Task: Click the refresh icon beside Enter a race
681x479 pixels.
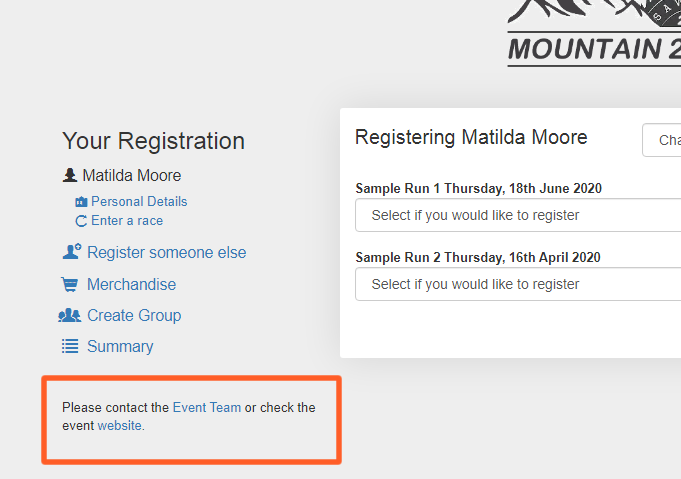Action: pos(82,221)
